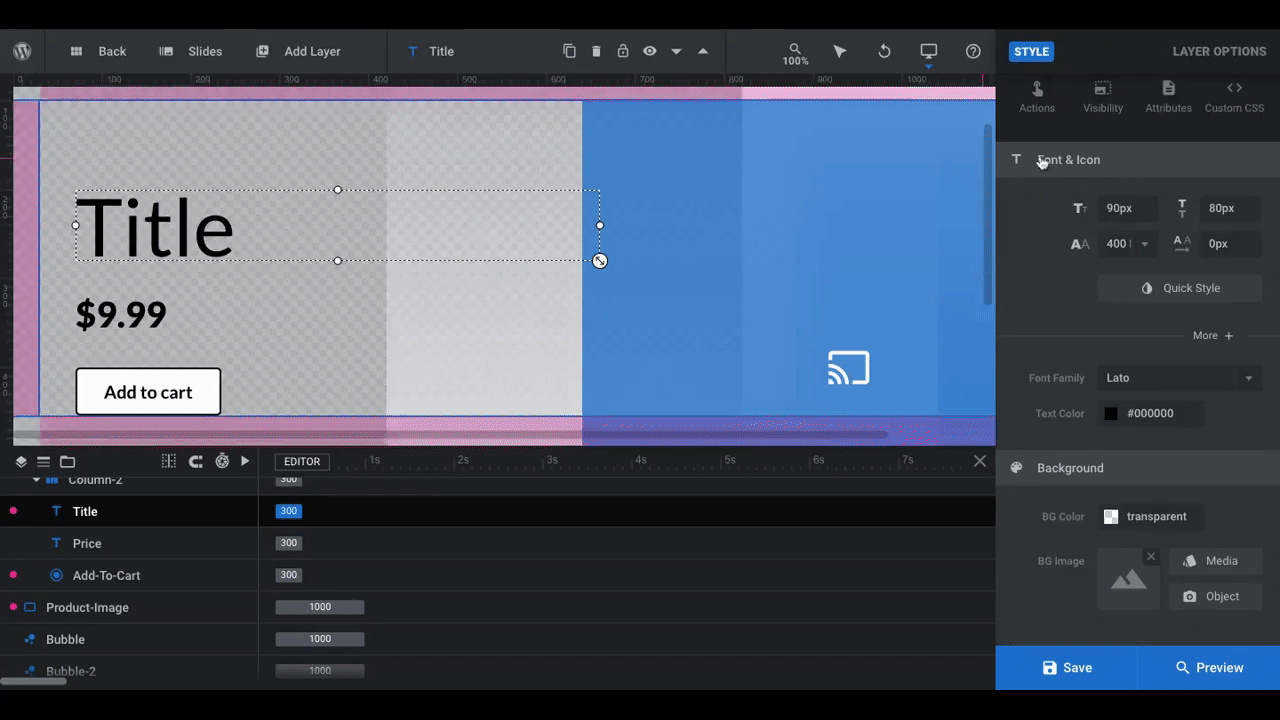Select the $9.99 price text on canvas
1280x720 pixels.
tap(121, 314)
